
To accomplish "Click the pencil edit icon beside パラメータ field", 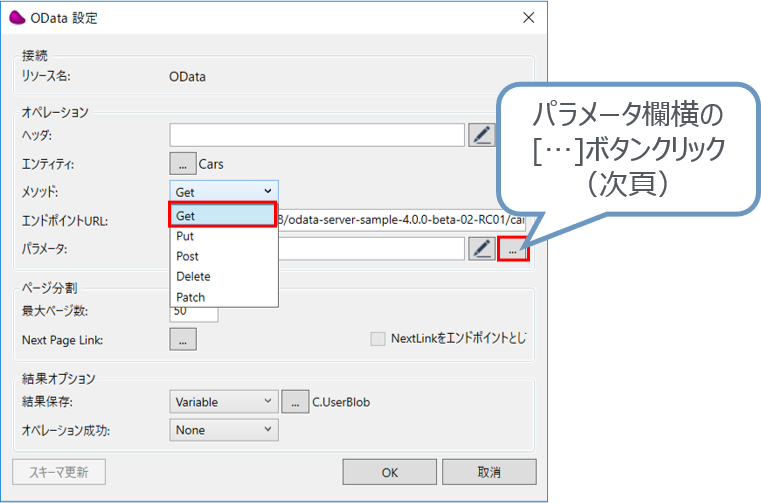I will pos(482,248).
